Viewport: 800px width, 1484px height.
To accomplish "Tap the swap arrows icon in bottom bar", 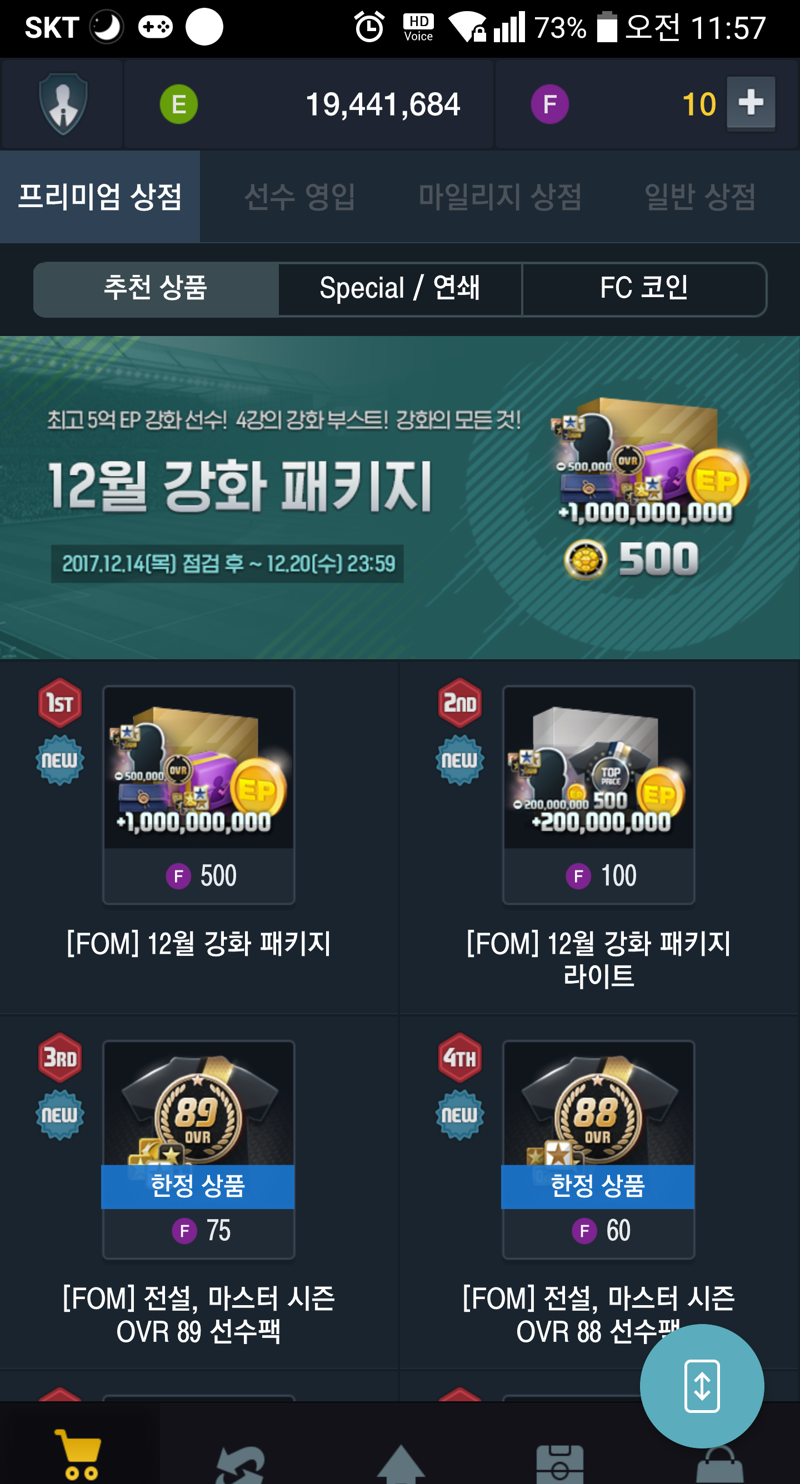I will [x=240, y=1464].
